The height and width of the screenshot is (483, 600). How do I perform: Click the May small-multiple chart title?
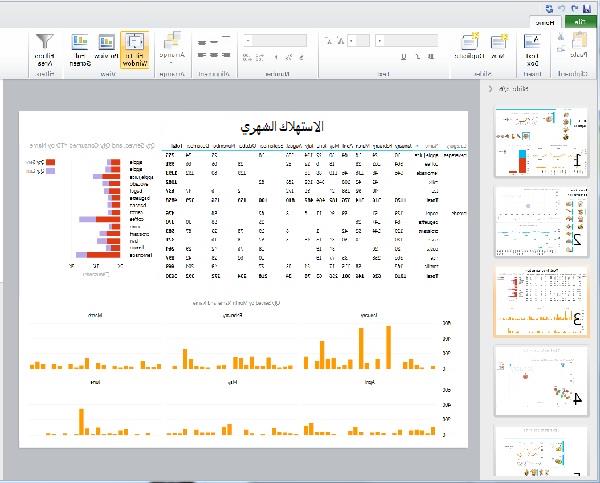[232, 382]
